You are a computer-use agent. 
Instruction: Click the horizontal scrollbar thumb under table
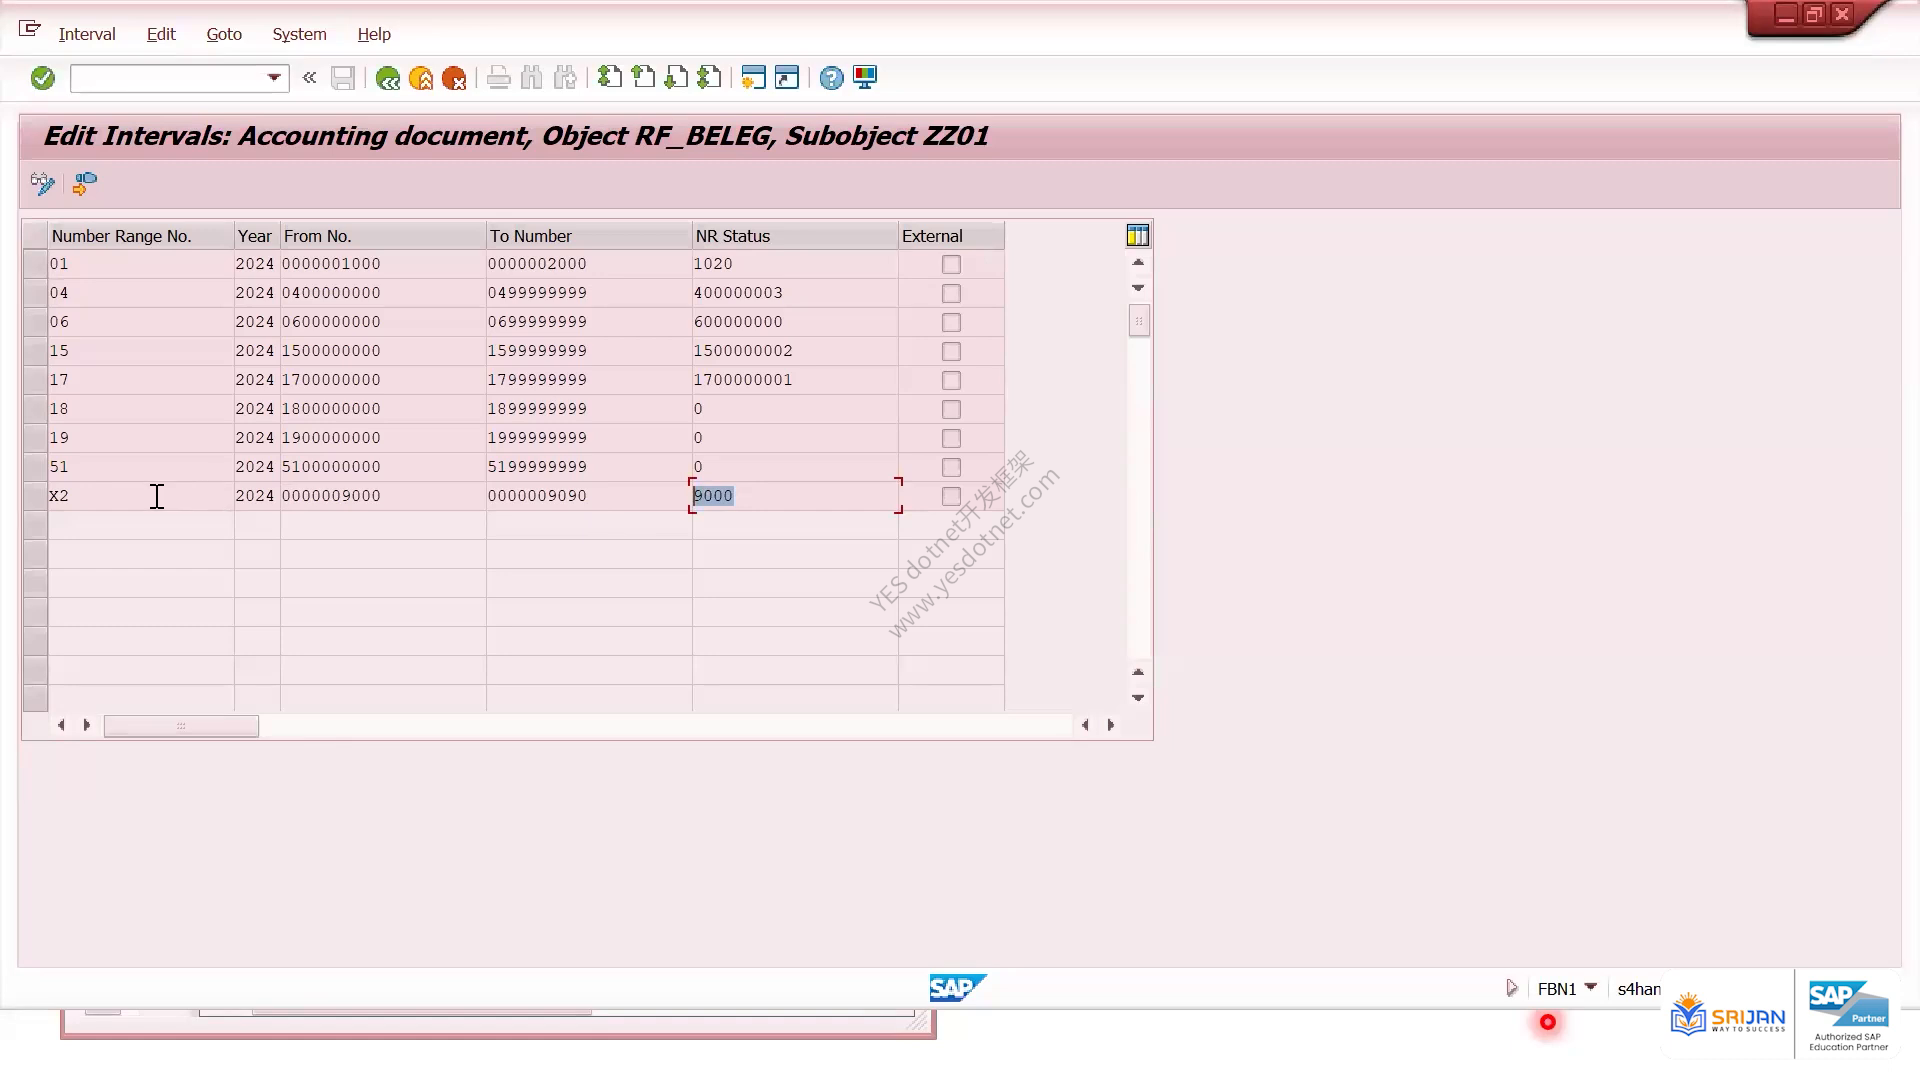[x=181, y=726]
